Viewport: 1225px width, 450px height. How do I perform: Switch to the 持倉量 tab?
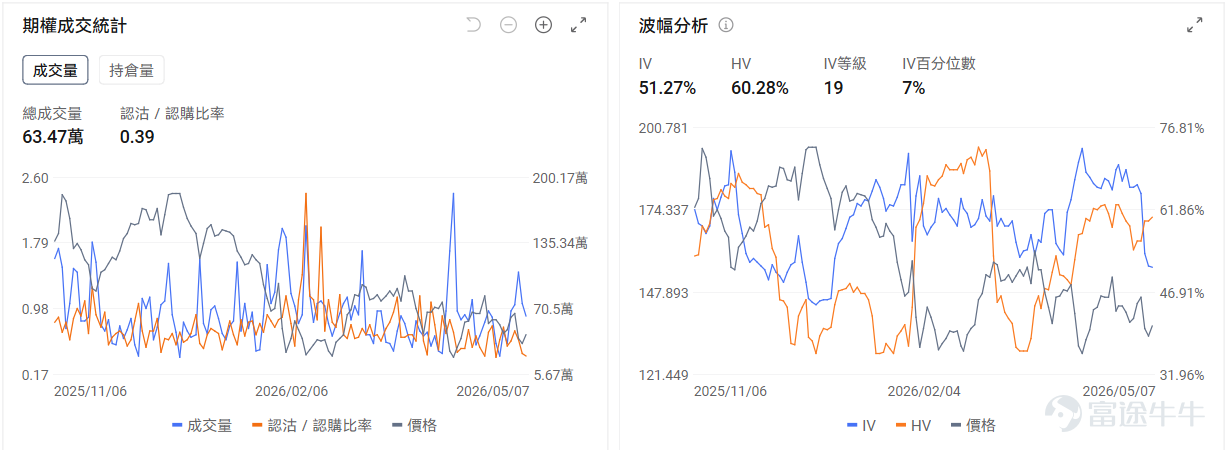pyautogui.click(x=131, y=70)
